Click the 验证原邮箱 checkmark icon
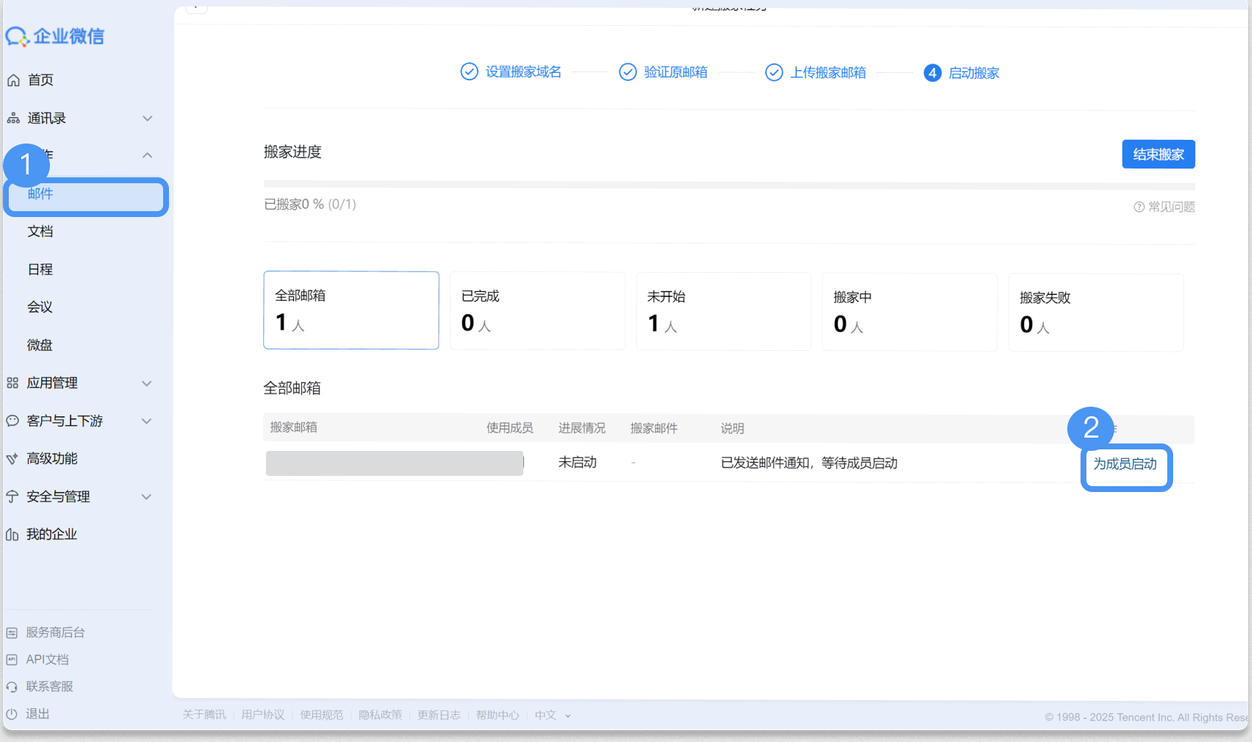1252x742 pixels. pos(628,72)
